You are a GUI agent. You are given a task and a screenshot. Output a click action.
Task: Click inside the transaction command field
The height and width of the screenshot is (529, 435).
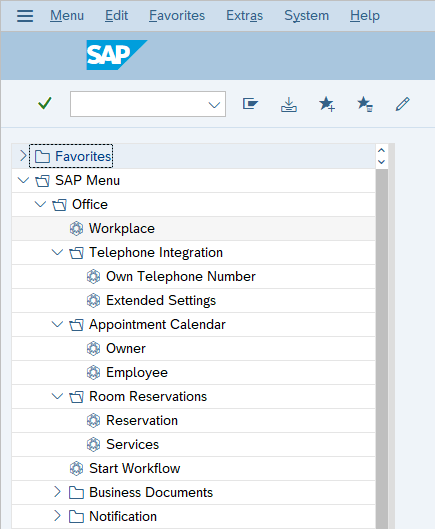coord(139,104)
